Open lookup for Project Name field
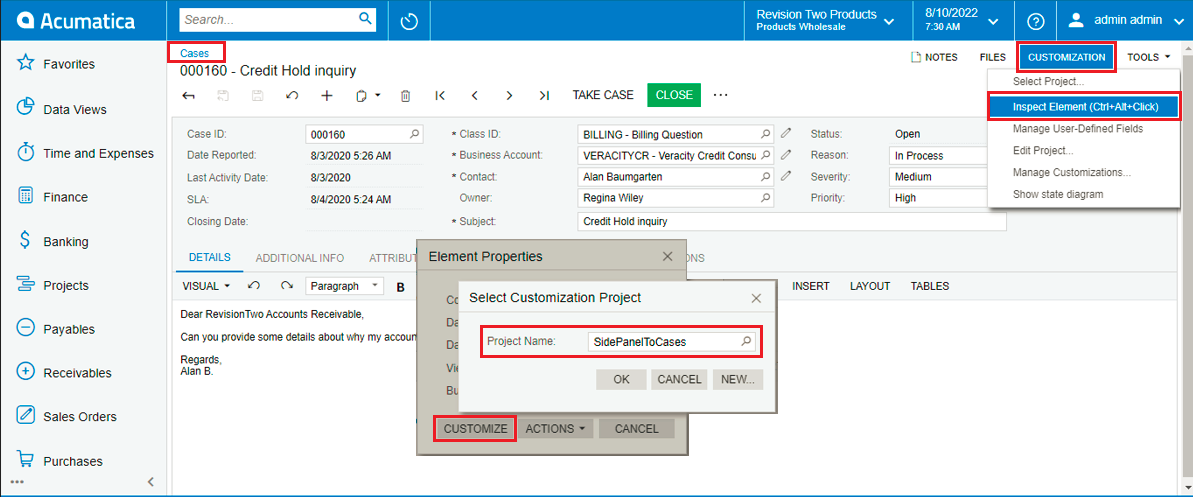Image resolution: width=1193 pixels, height=497 pixels. coord(746,342)
